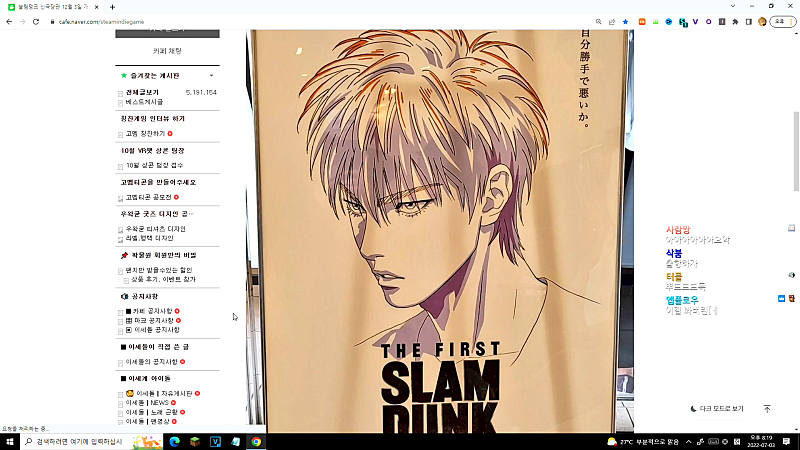Open Microsoft Edge from the taskbar
The image size is (800, 450).
pos(174,442)
